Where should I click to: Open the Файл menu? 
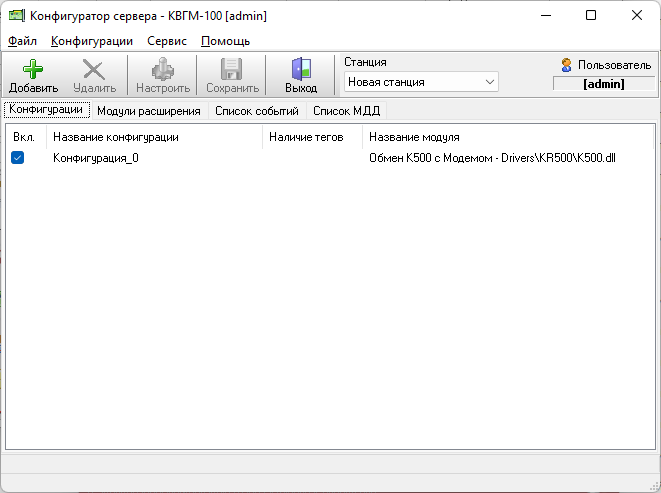tap(22, 41)
